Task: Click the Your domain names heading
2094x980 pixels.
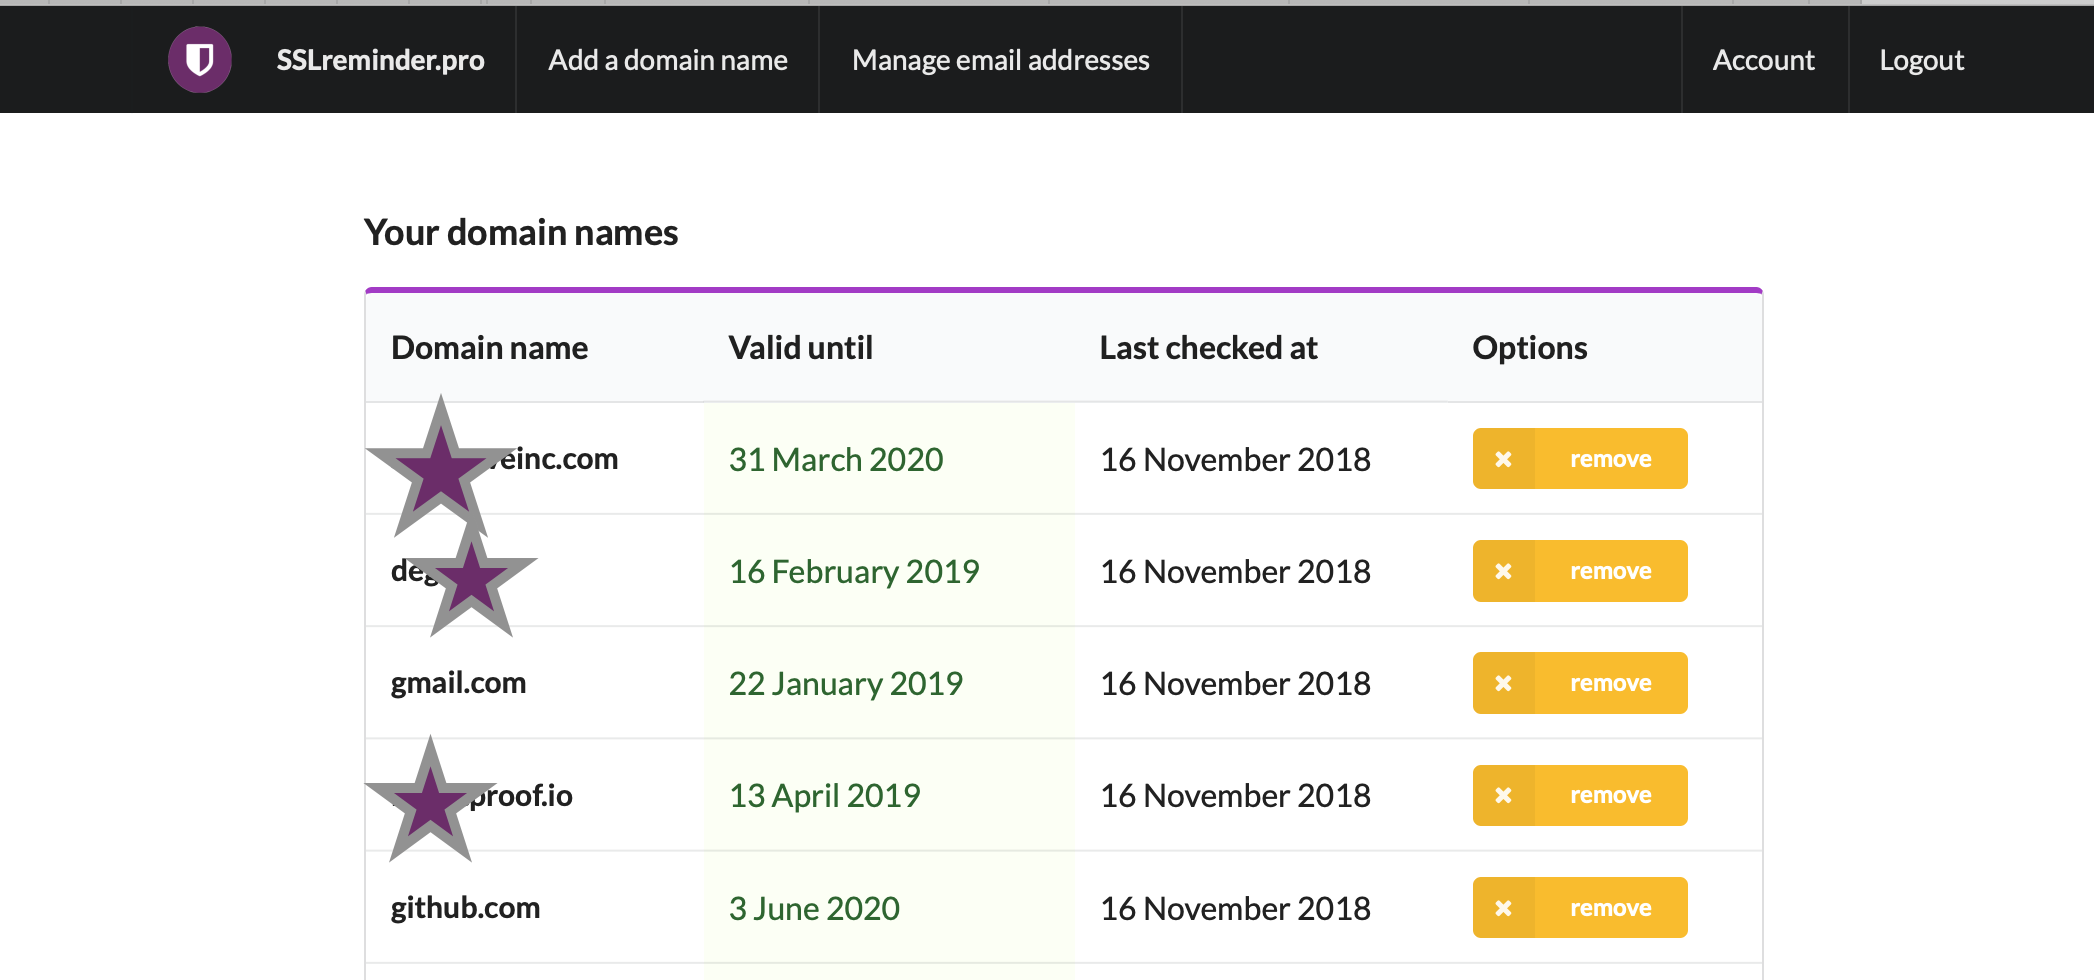Action: 521,232
